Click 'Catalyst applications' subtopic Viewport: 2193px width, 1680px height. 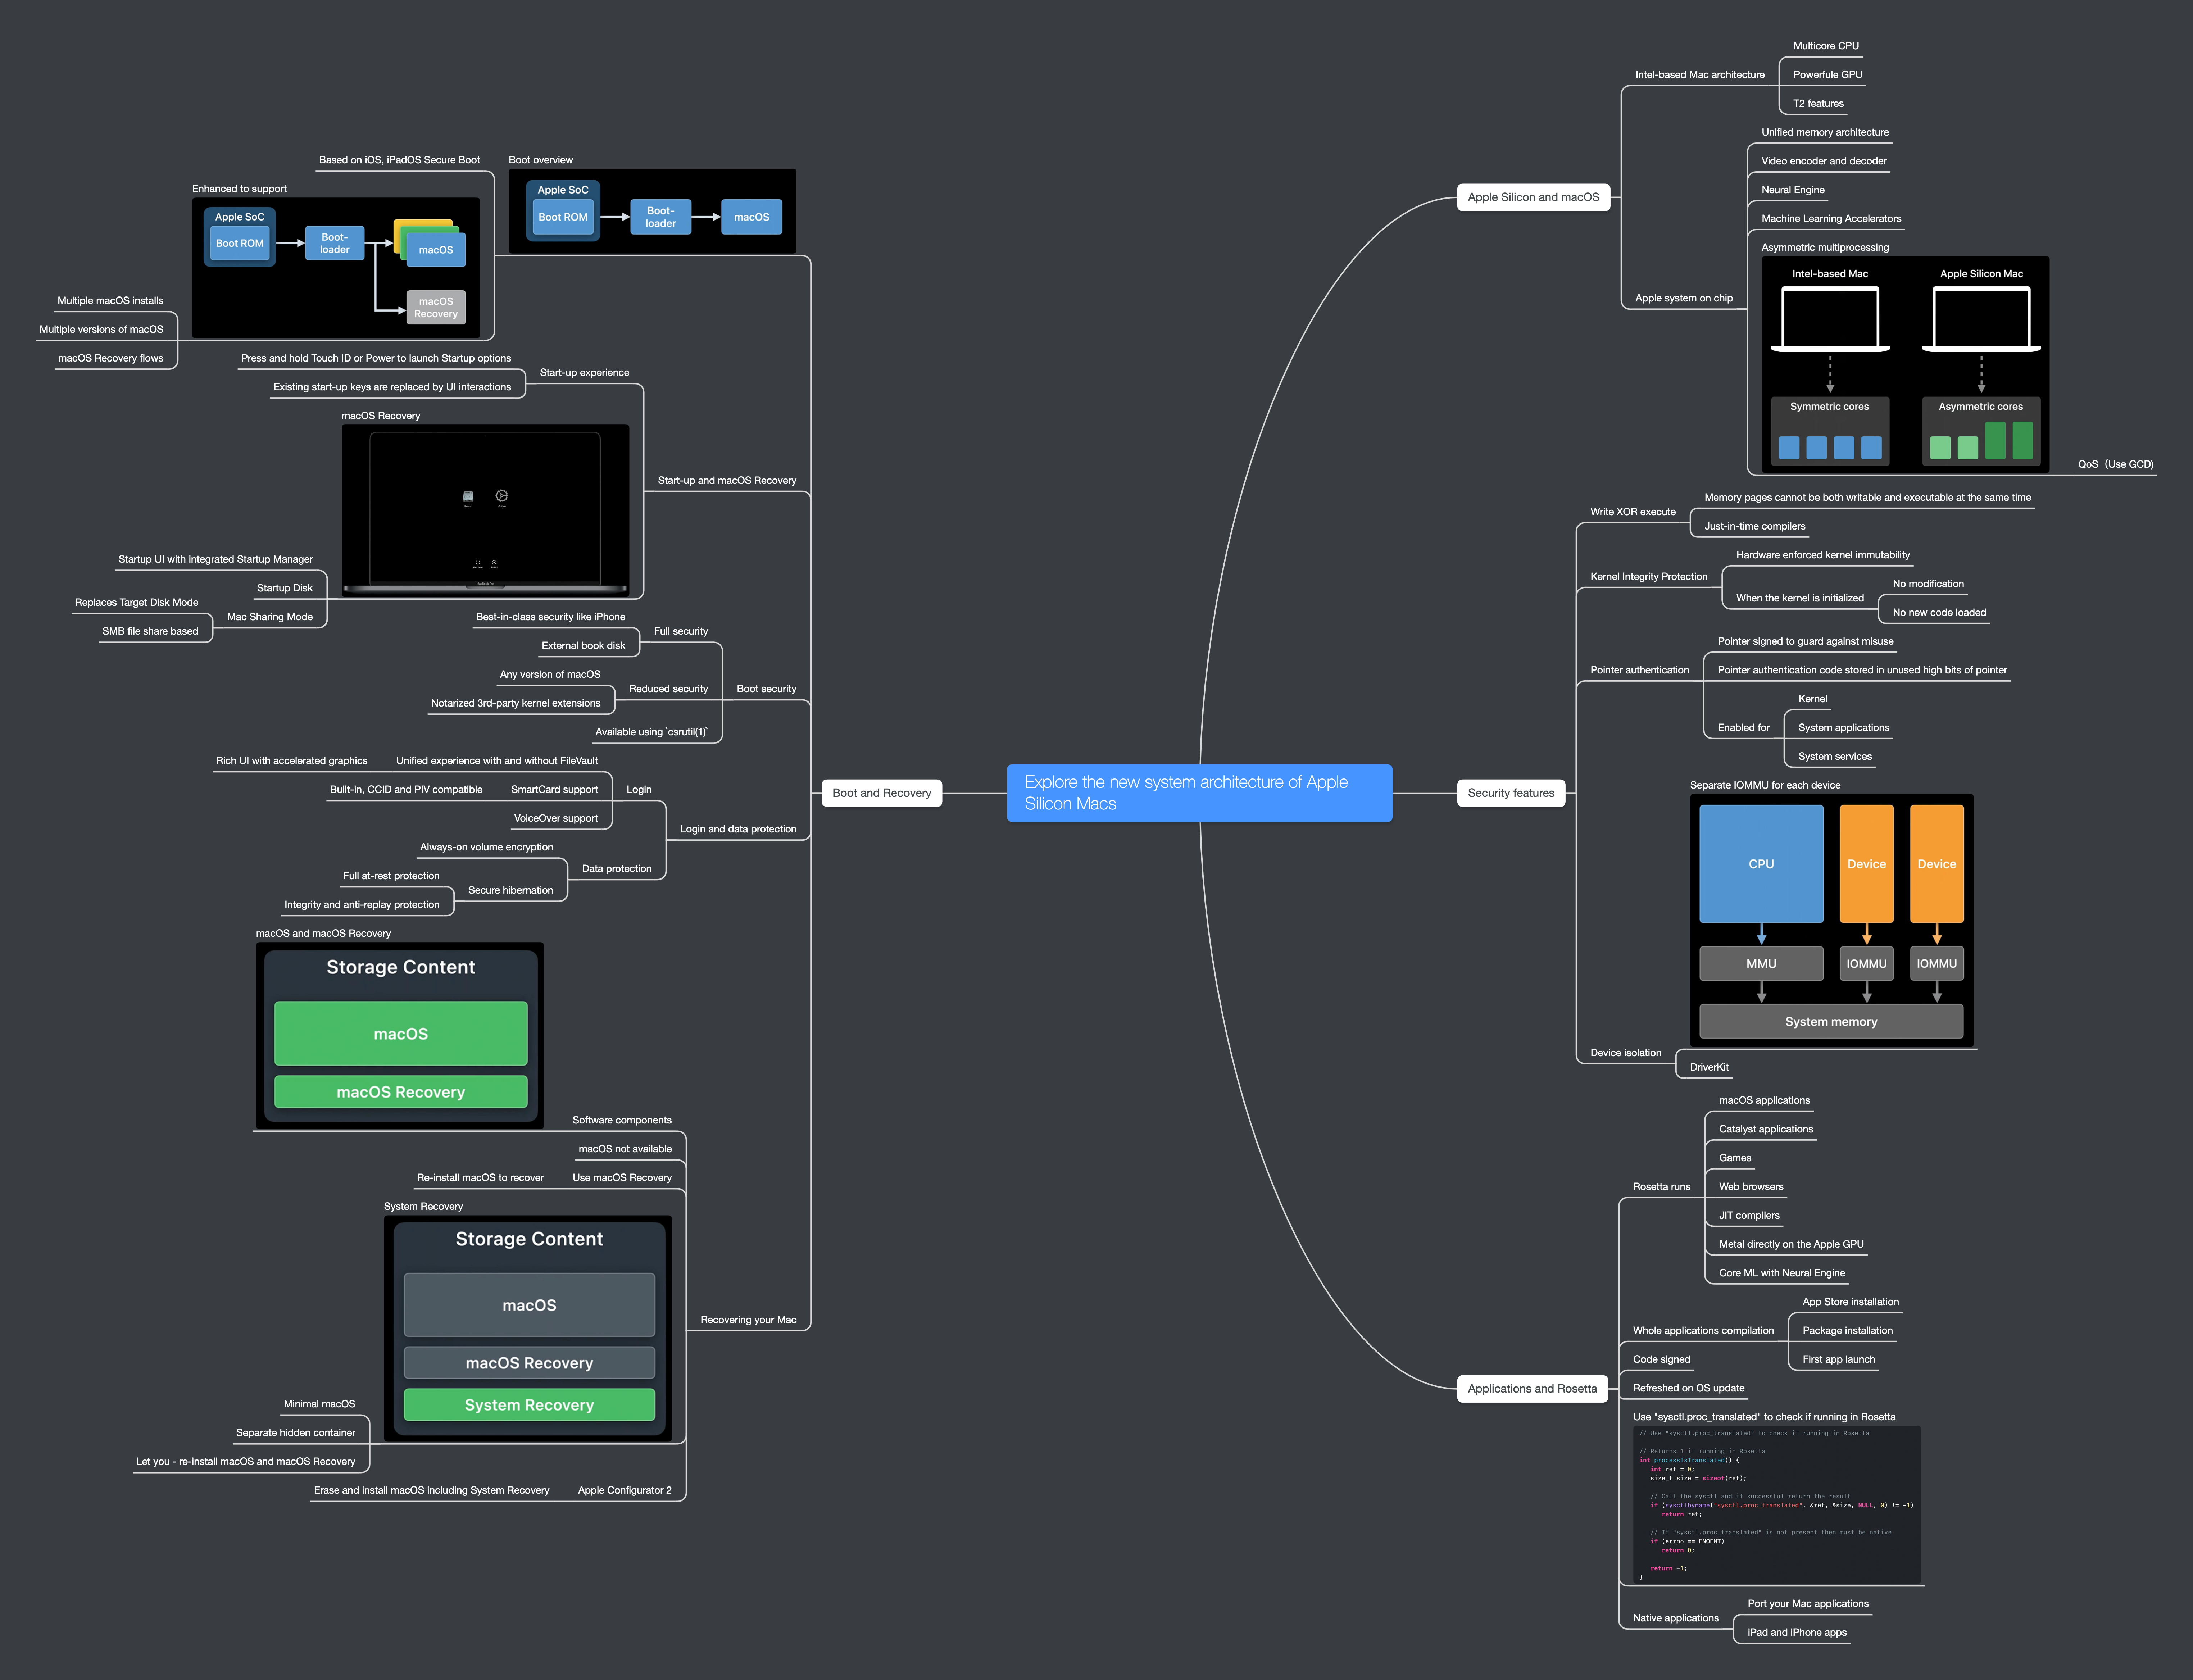(1766, 1129)
